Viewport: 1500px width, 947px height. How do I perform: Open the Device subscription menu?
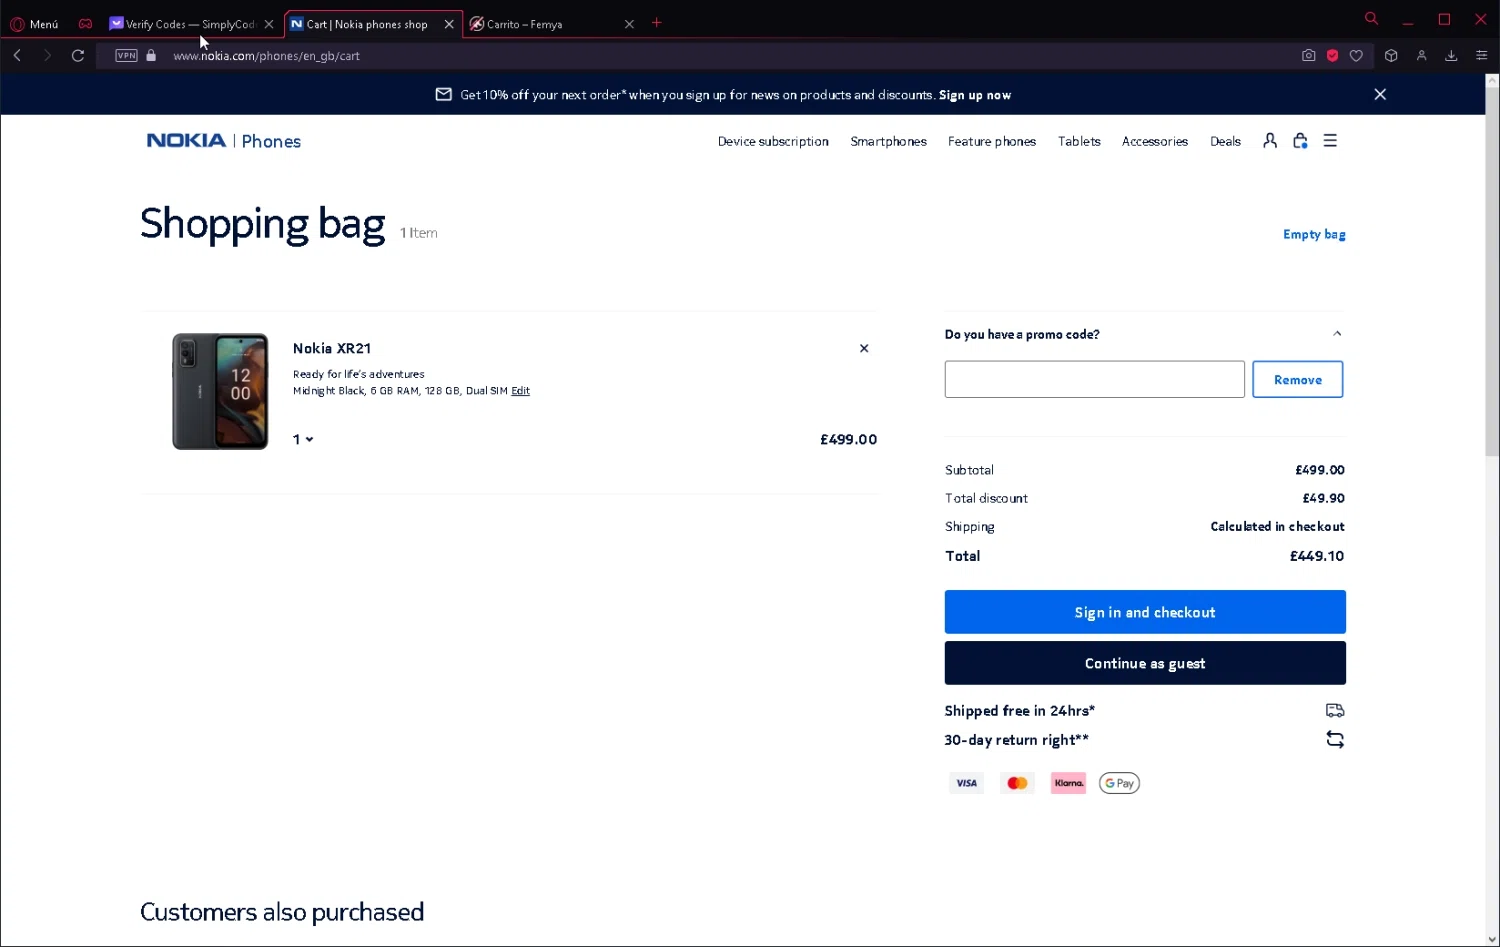click(773, 142)
